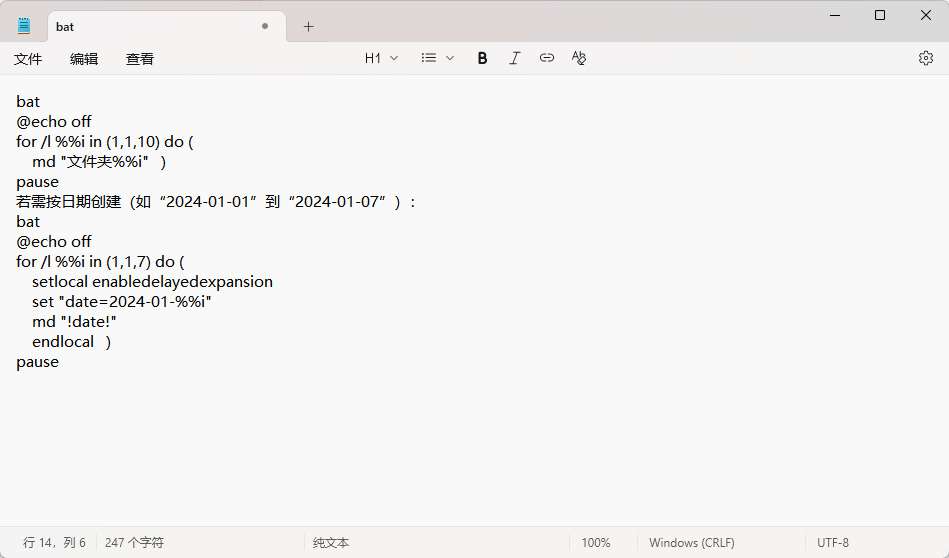Click the first 'pause' line
Viewport: 949px width, 558px height.
click(38, 182)
